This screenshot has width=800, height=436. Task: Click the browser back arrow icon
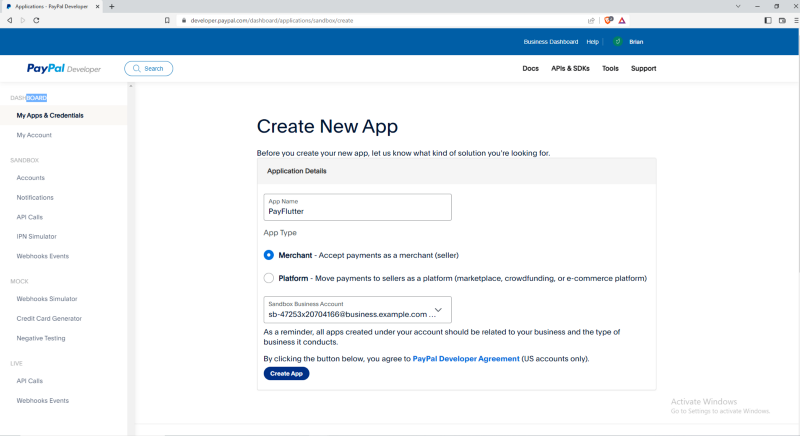(x=10, y=20)
